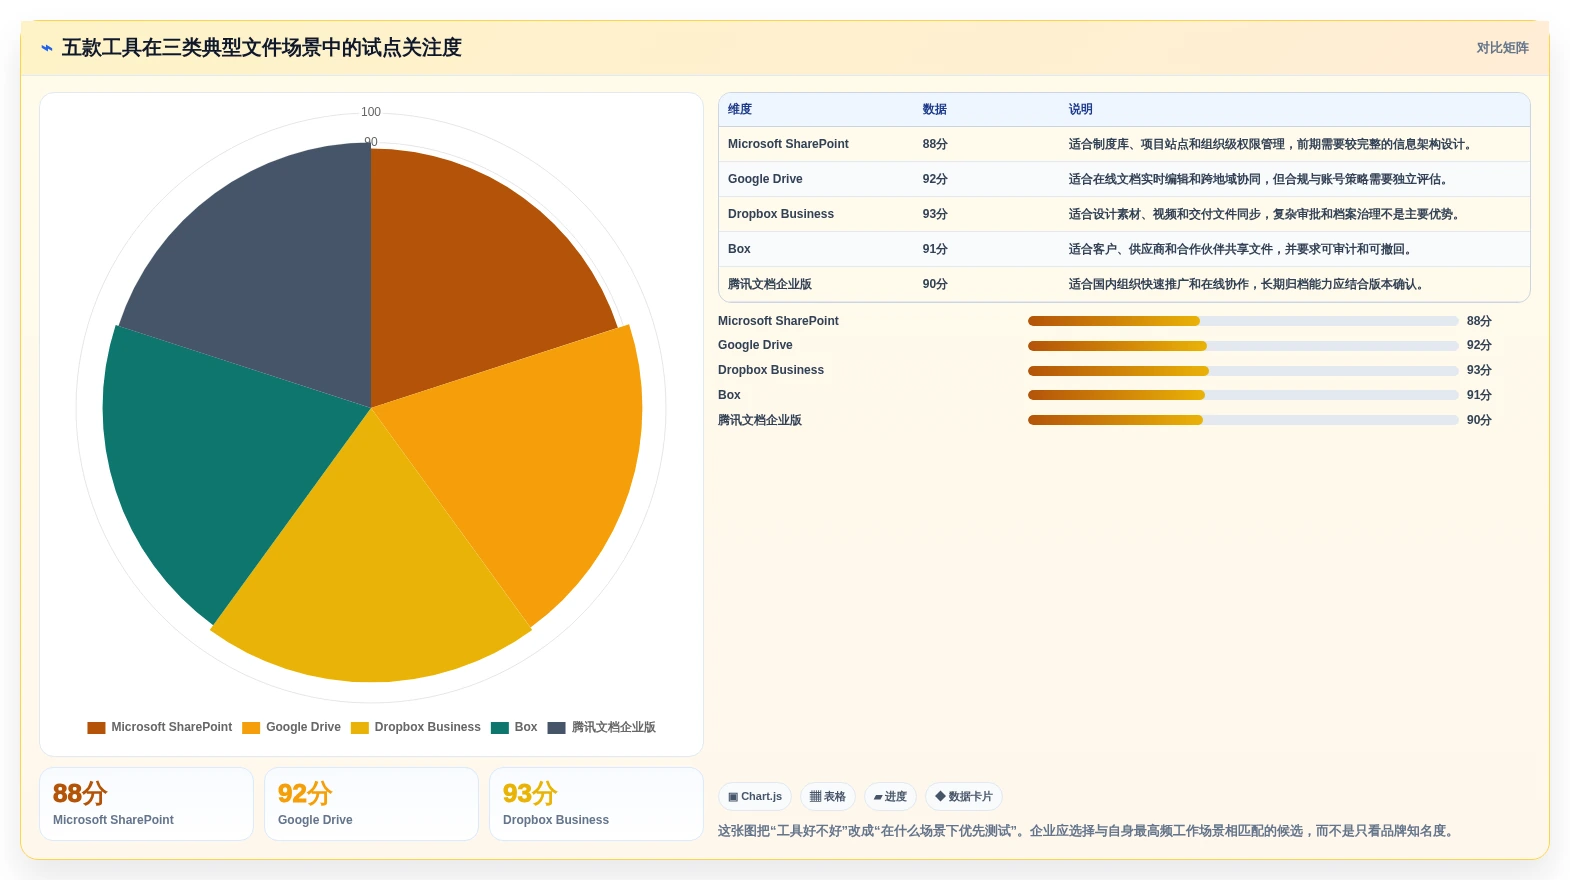Select the 数据卡片 tag chip
The width and height of the screenshot is (1570, 880).
[x=964, y=797]
